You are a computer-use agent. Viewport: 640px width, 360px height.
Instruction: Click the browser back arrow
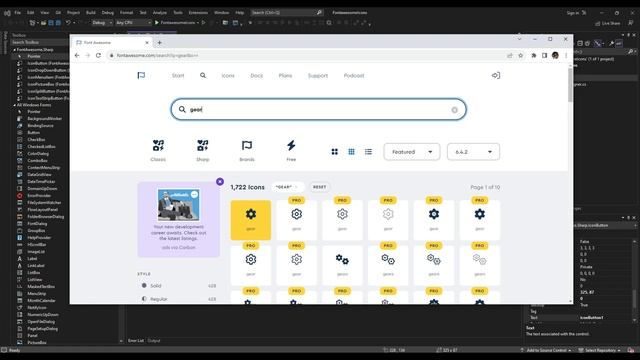(x=77, y=55)
